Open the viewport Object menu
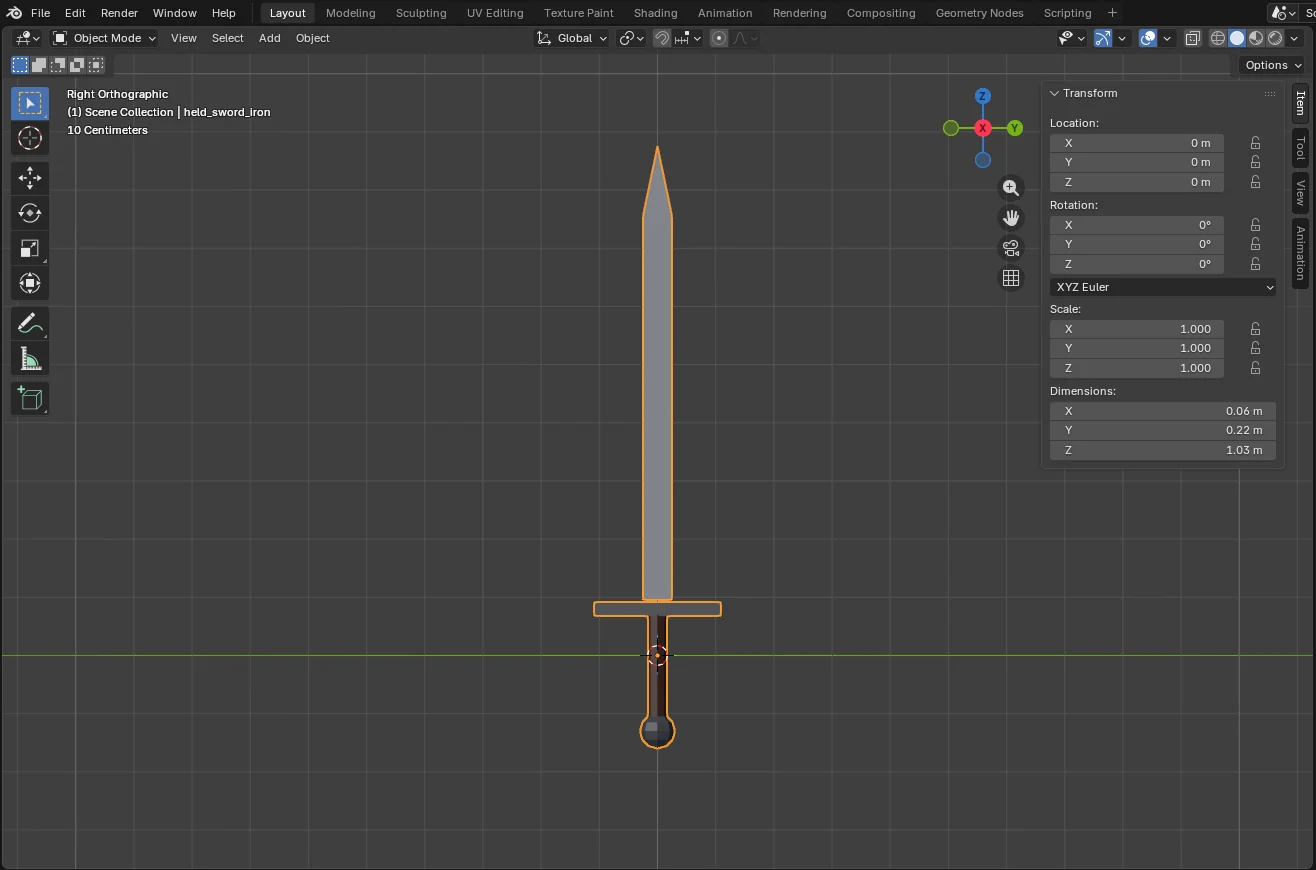This screenshot has height=870, width=1316. (312, 38)
